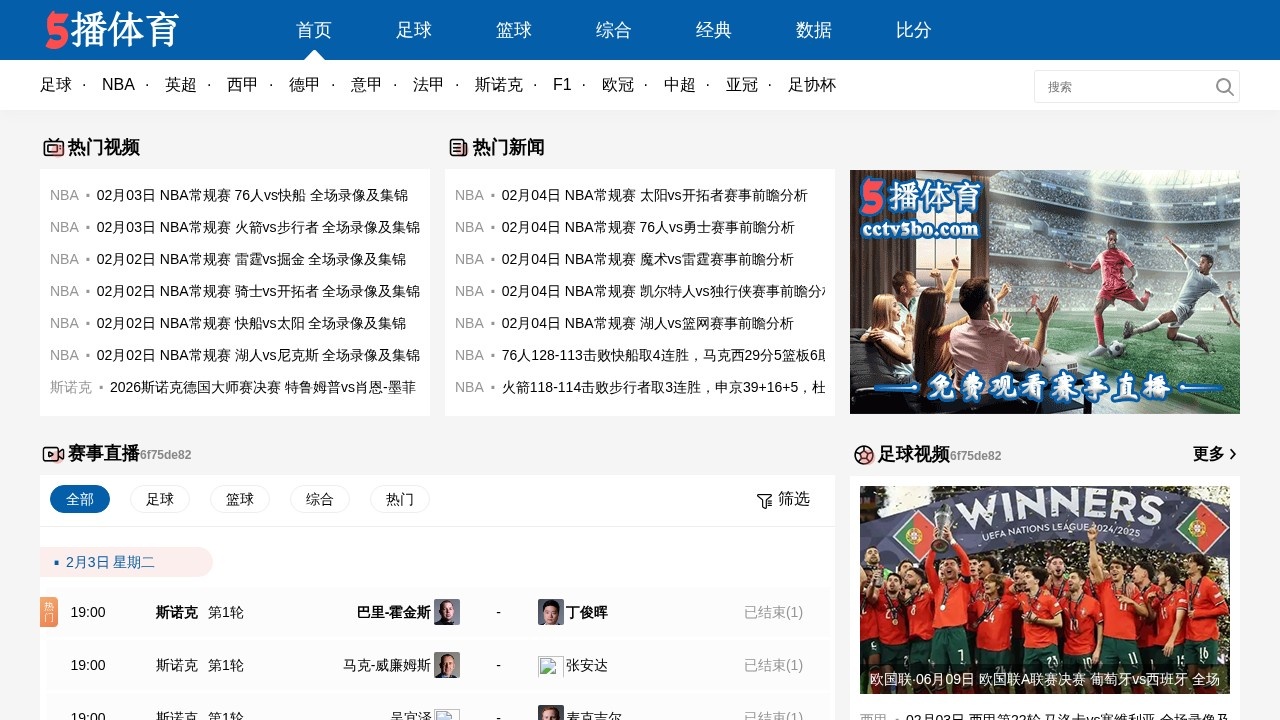Click the filter funnel icon
1280x720 pixels.
(x=764, y=500)
